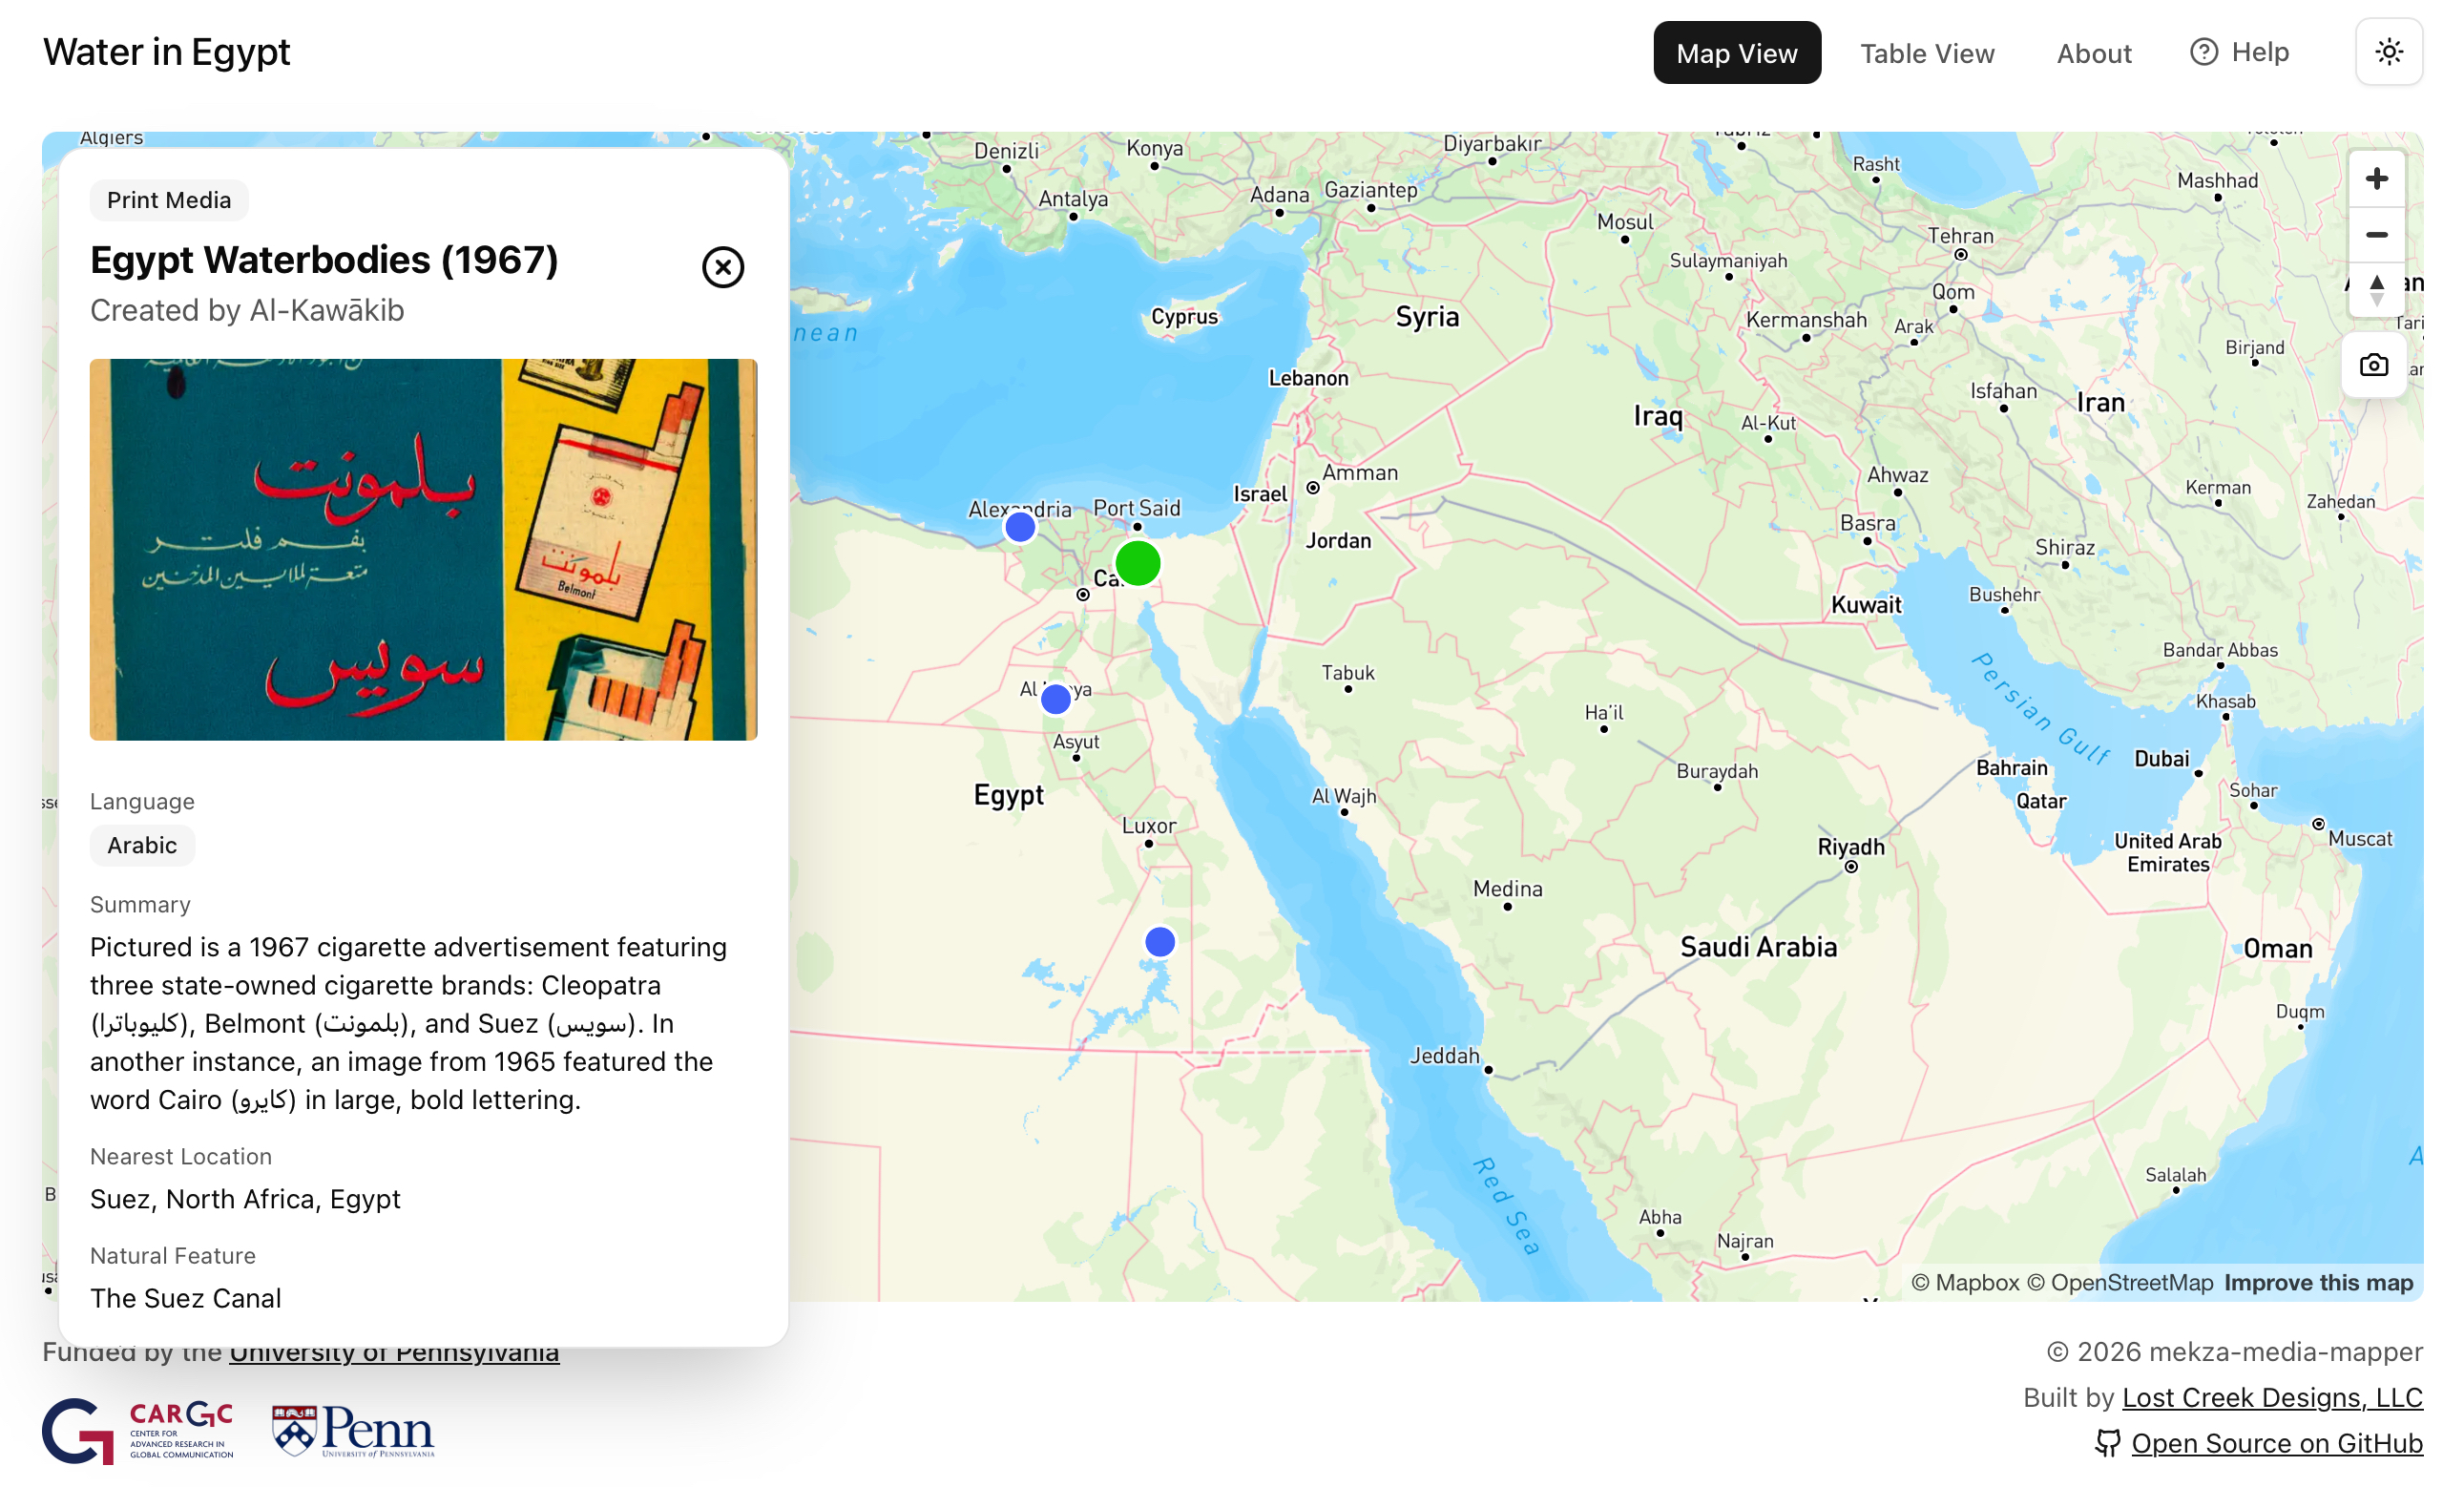Viewport: 2464px width, 1487px height.
Task: Select the blue marker near Asyut
Action: (x=1055, y=699)
